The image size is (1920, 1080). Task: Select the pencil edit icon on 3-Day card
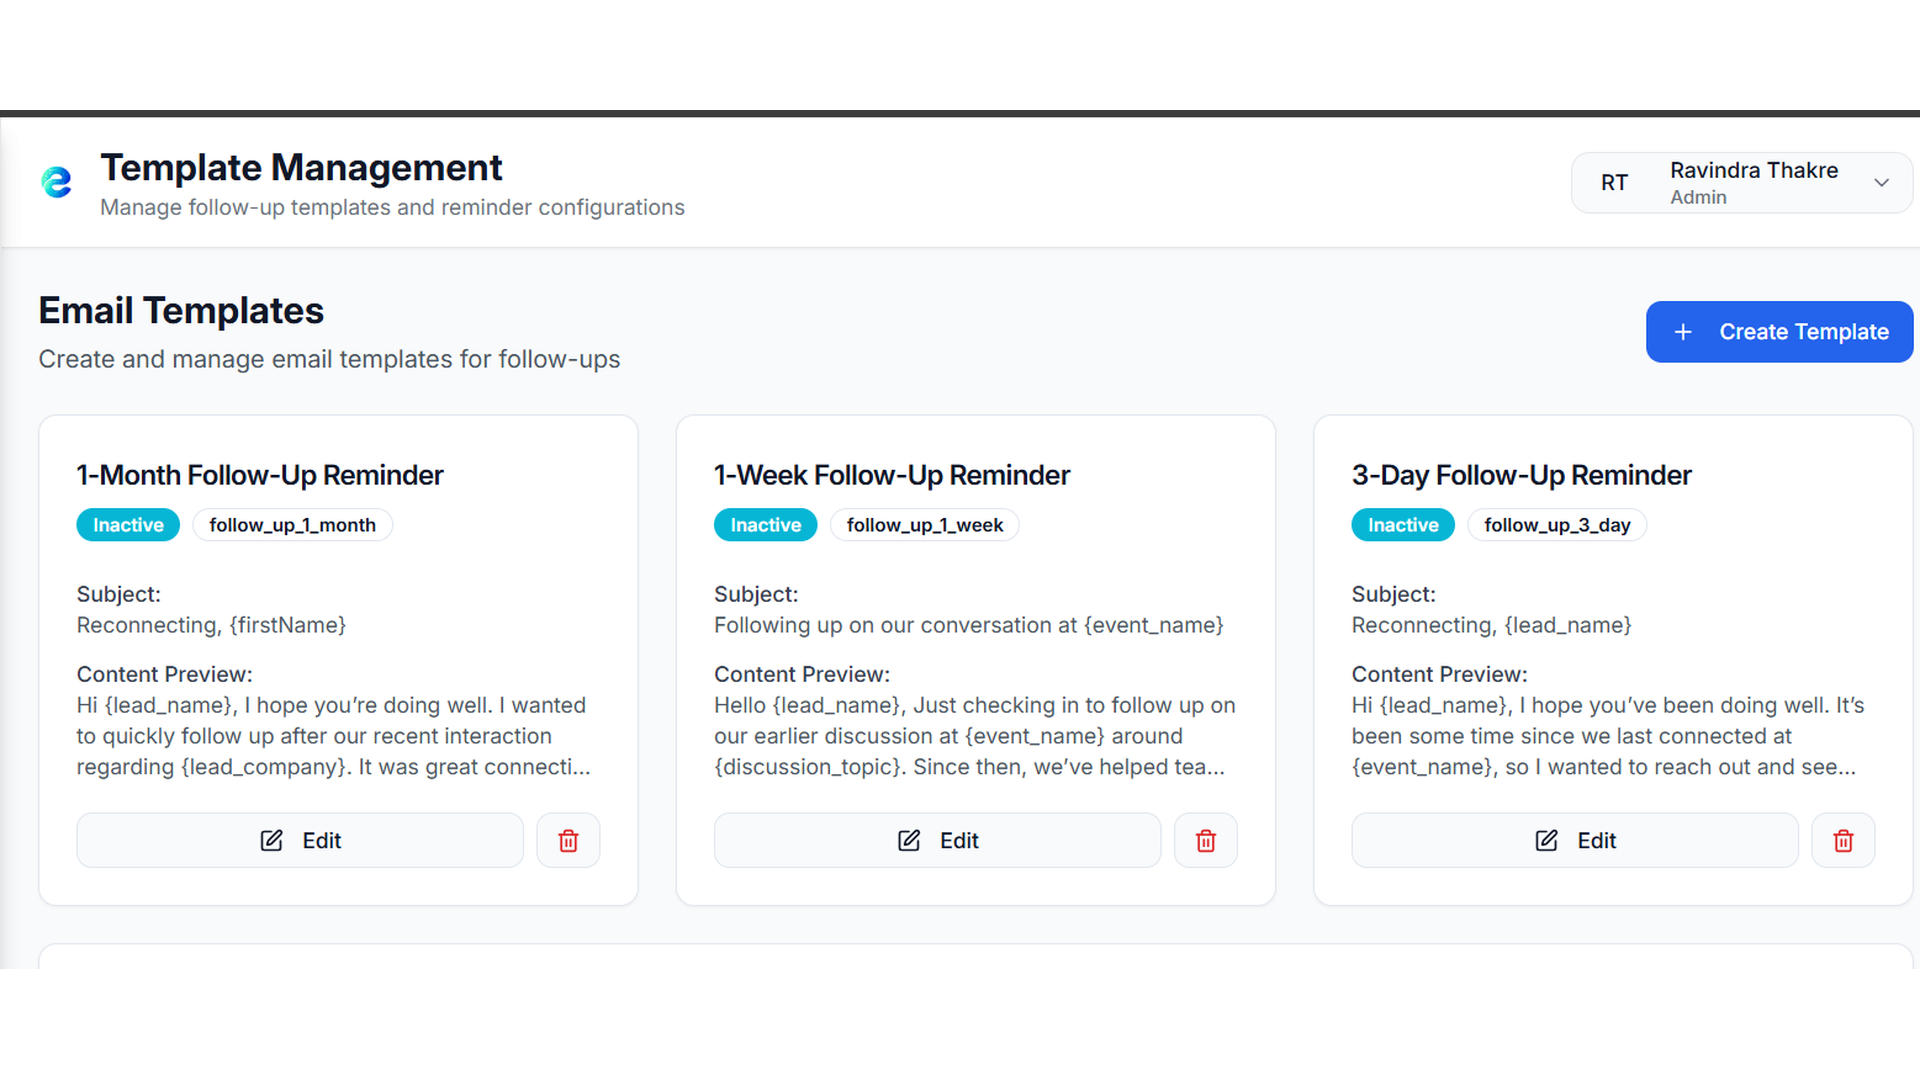(x=1546, y=840)
